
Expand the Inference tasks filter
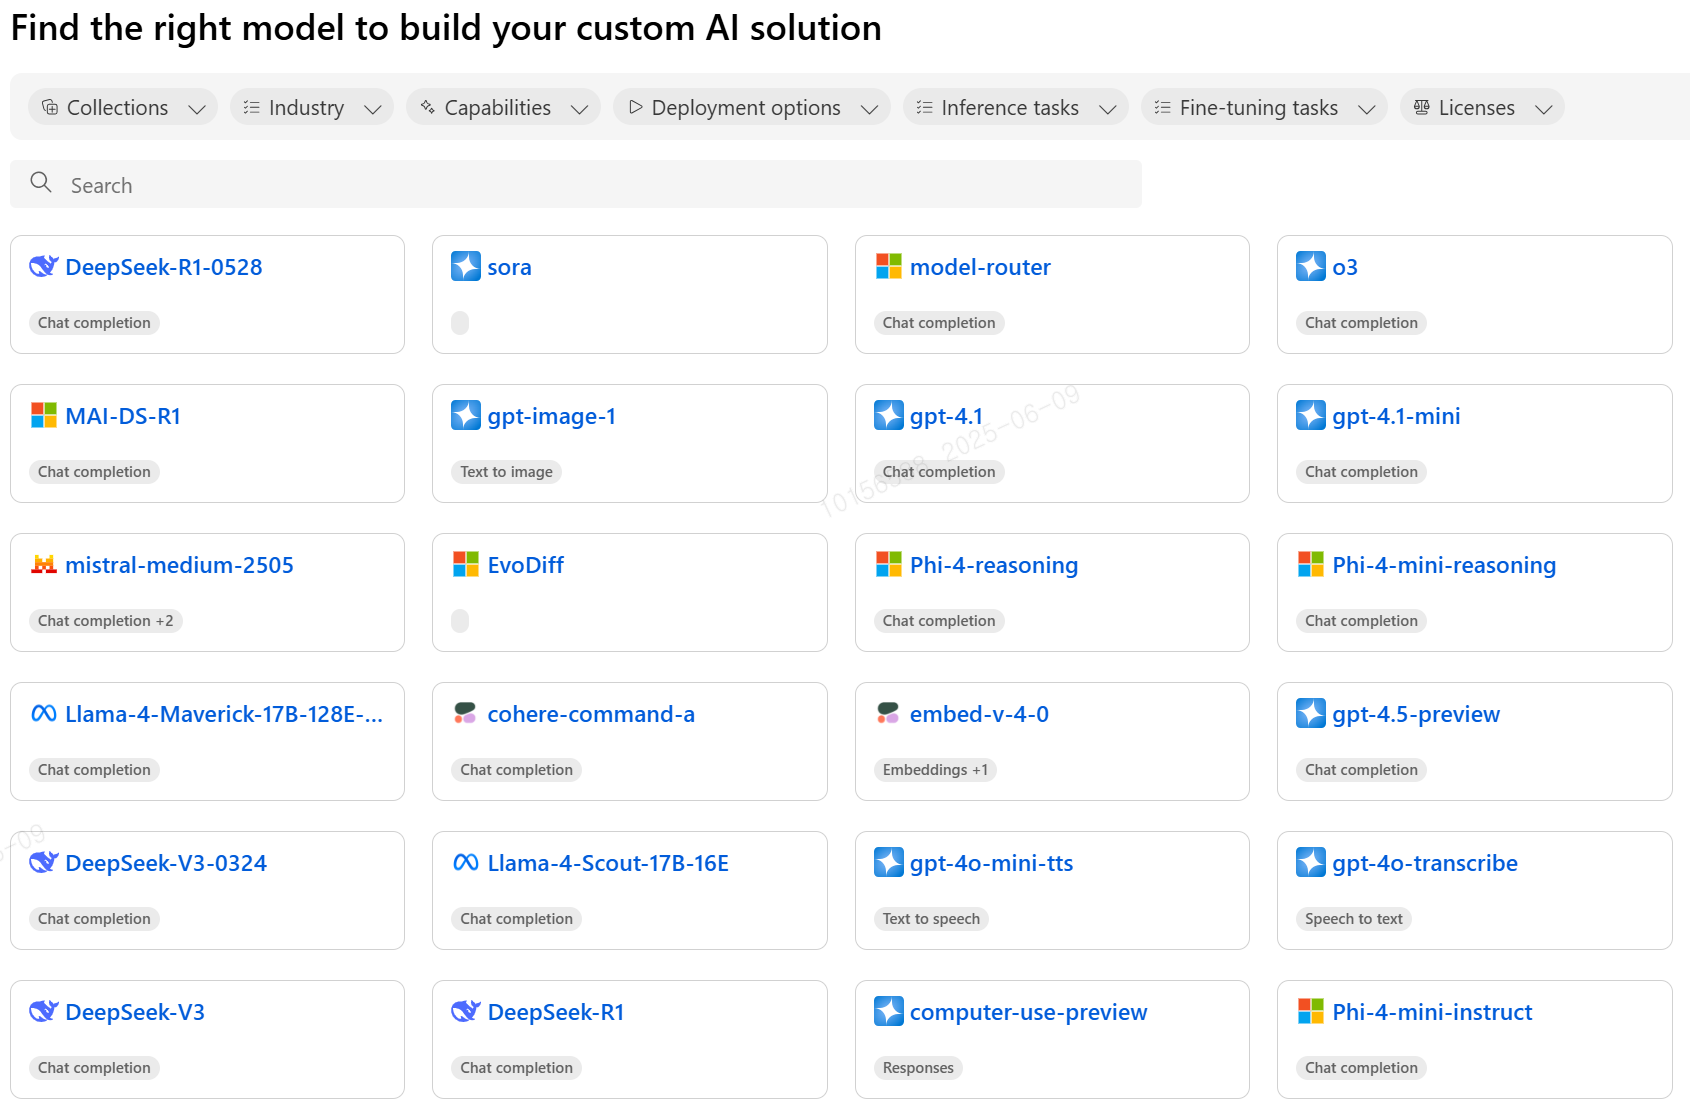(1016, 107)
